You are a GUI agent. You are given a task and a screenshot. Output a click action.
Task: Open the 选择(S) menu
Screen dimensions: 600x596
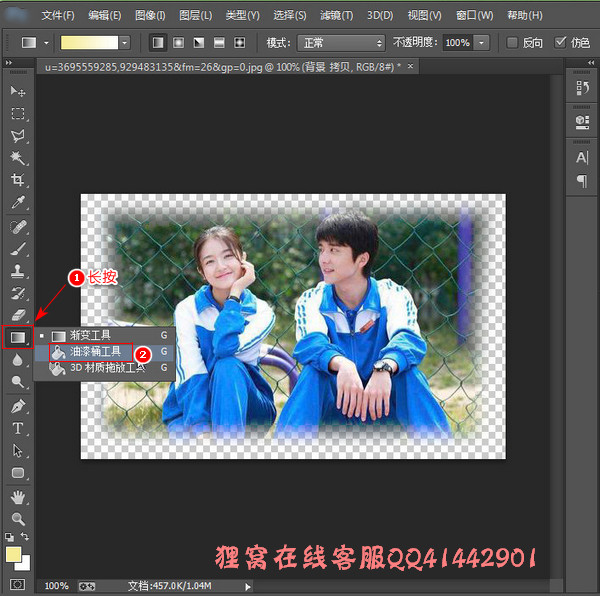pyautogui.click(x=290, y=15)
